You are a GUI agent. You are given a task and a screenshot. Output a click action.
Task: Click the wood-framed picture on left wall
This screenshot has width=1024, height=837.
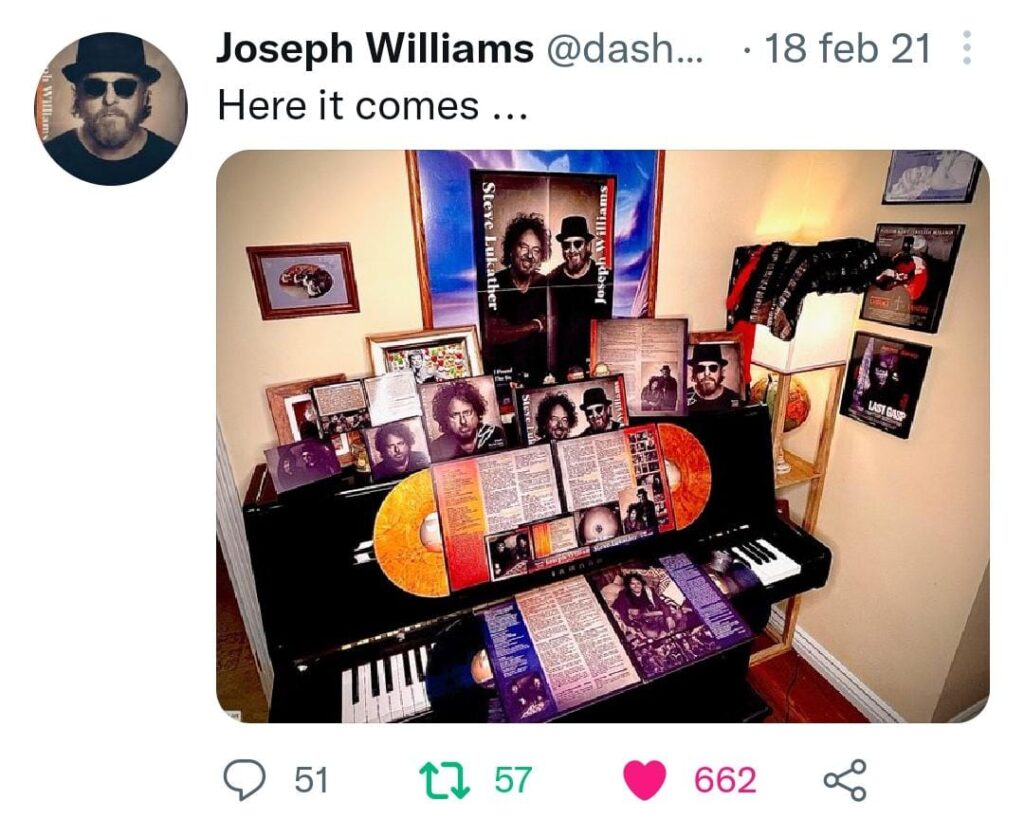[303, 280]
